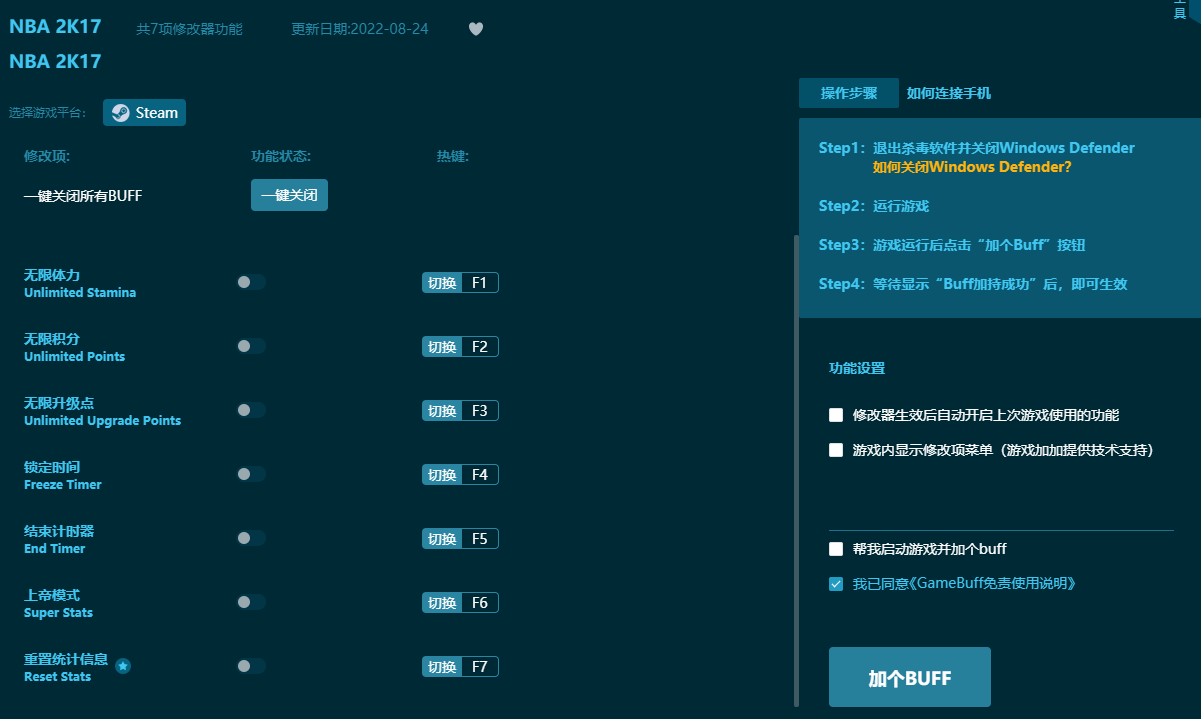Click 切换 for the F5 hotkey

pyautogui.click(x=442, y=539)
